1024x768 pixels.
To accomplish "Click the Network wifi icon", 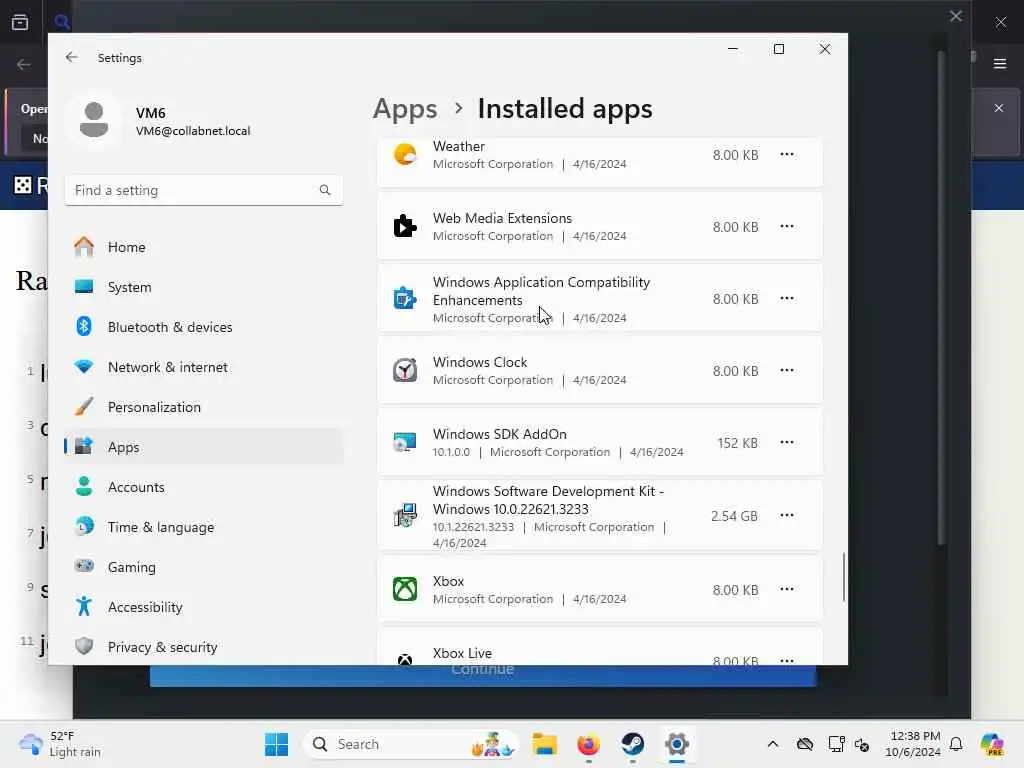I will [x=84, y=366].
